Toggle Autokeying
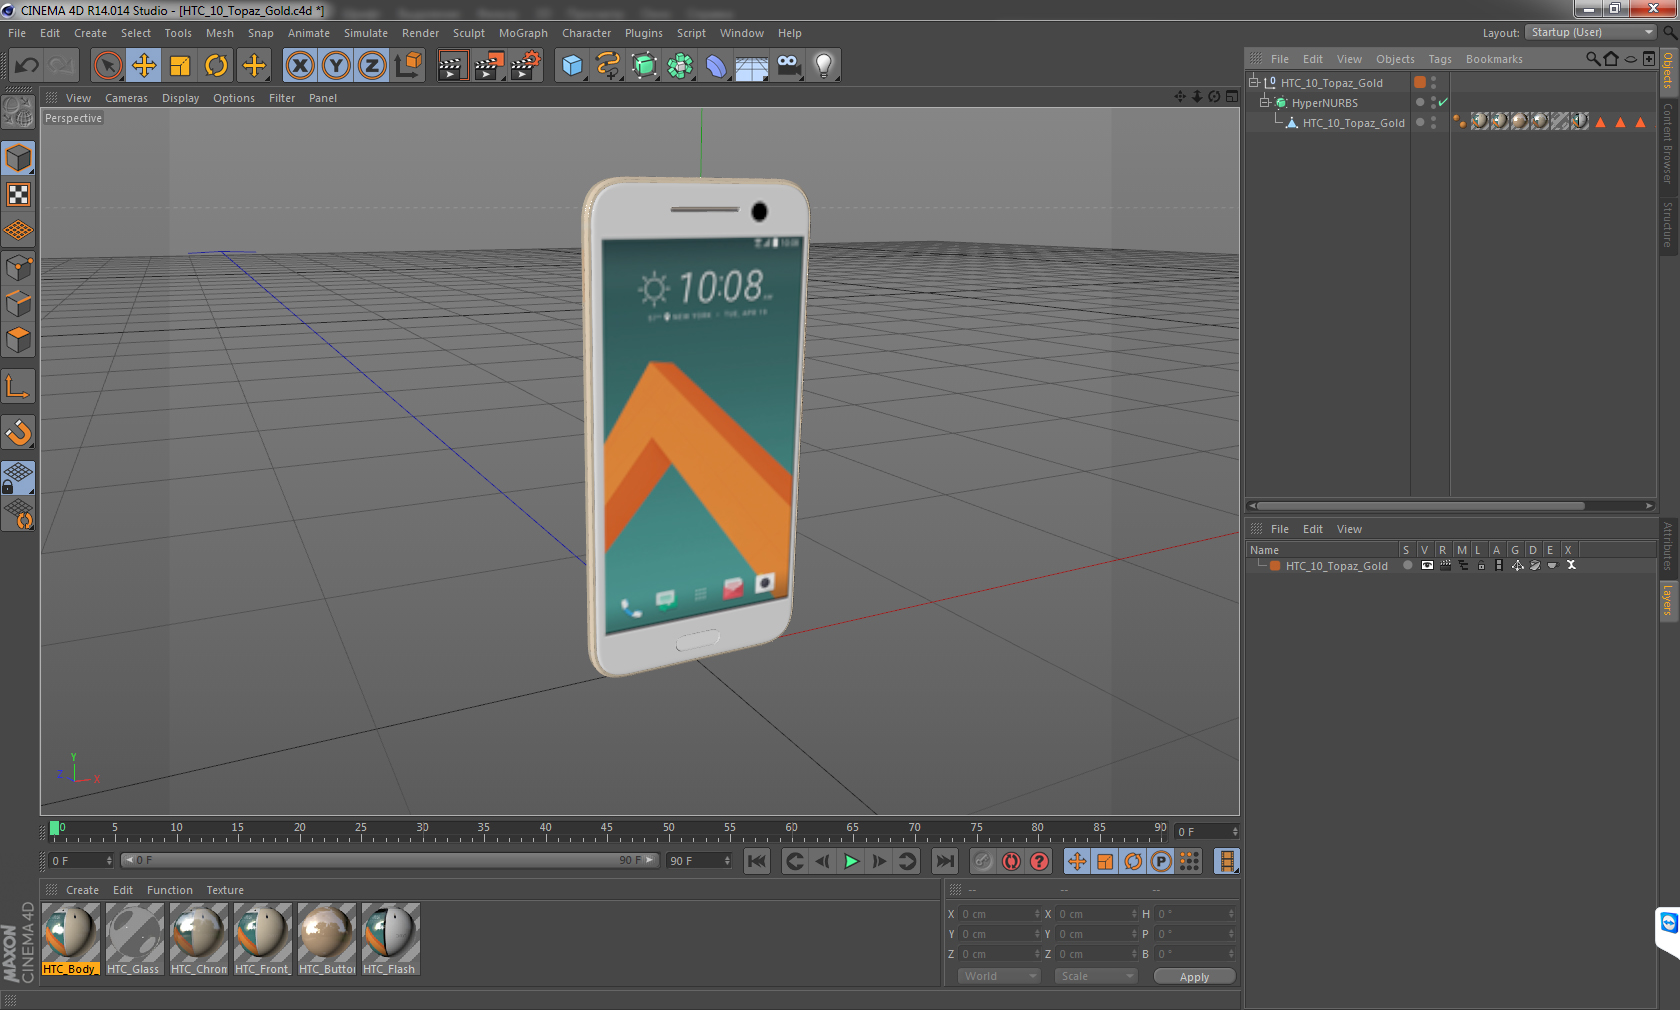This screenshot has width=1680, height=1010. pos(1011,861)
